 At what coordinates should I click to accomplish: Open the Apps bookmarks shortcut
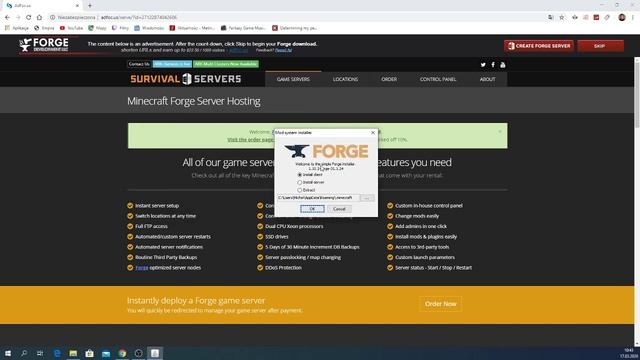(17, 28)
